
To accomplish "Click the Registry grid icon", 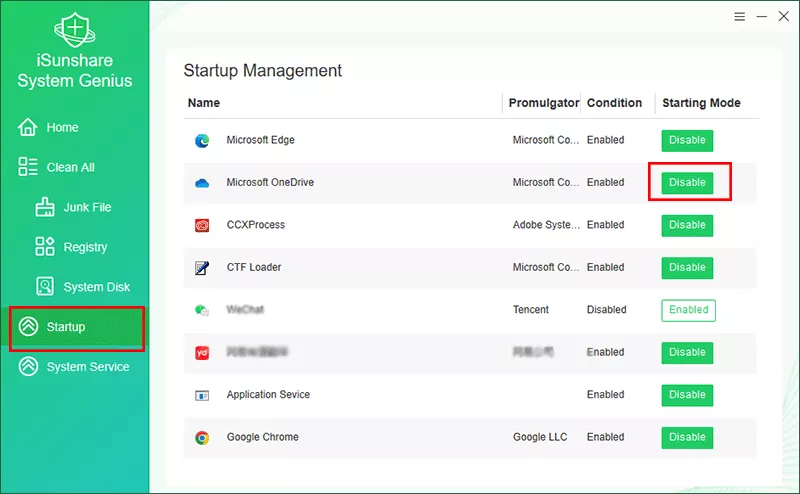I will [45, 246].
